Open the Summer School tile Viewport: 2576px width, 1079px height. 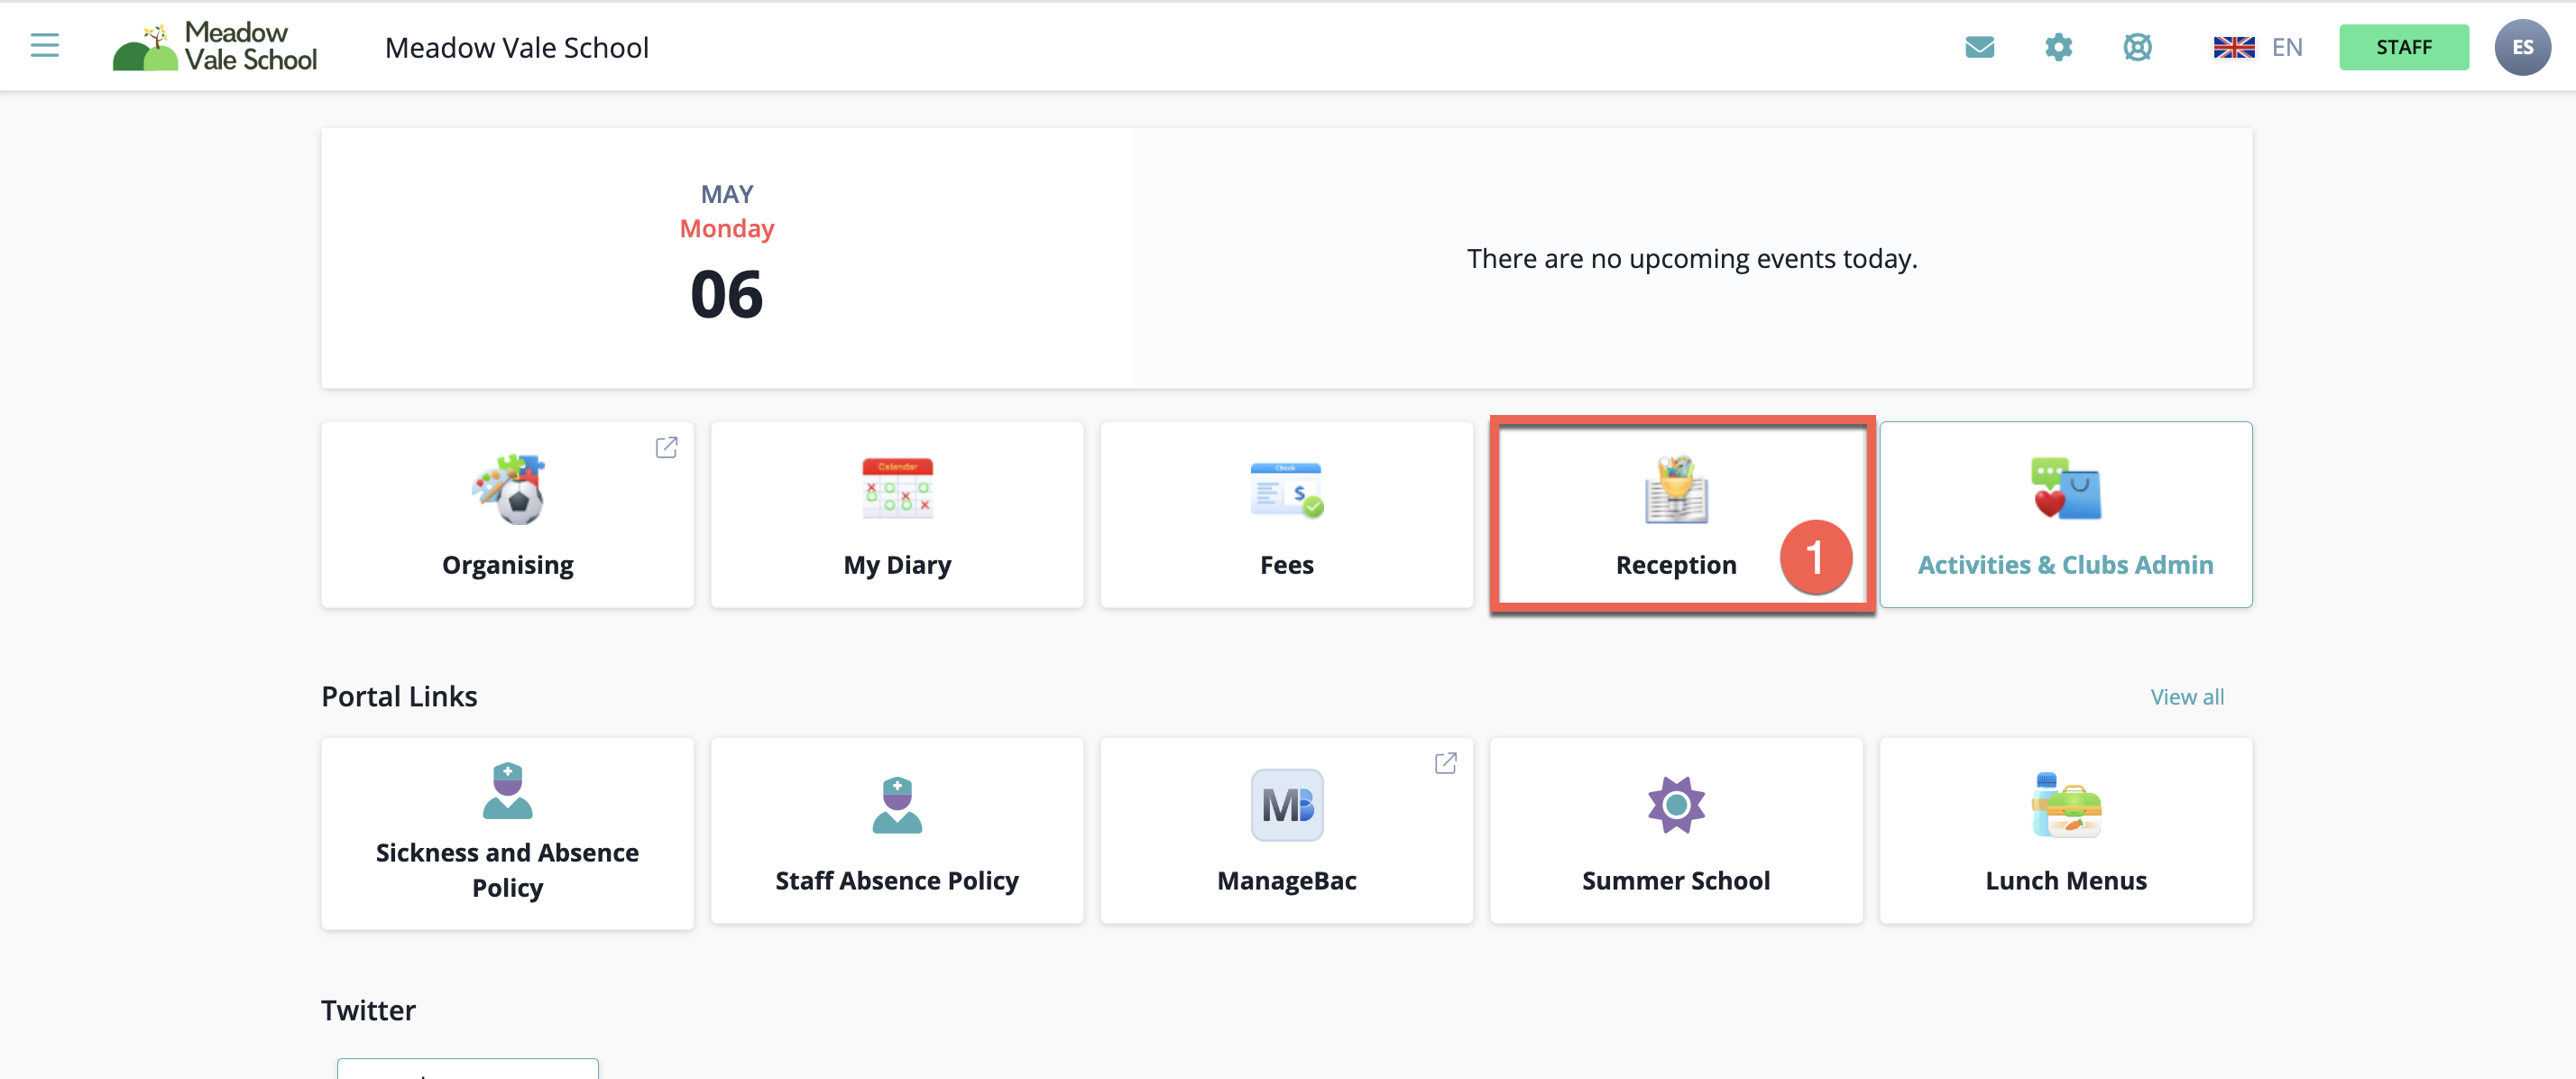(1675, 833)
